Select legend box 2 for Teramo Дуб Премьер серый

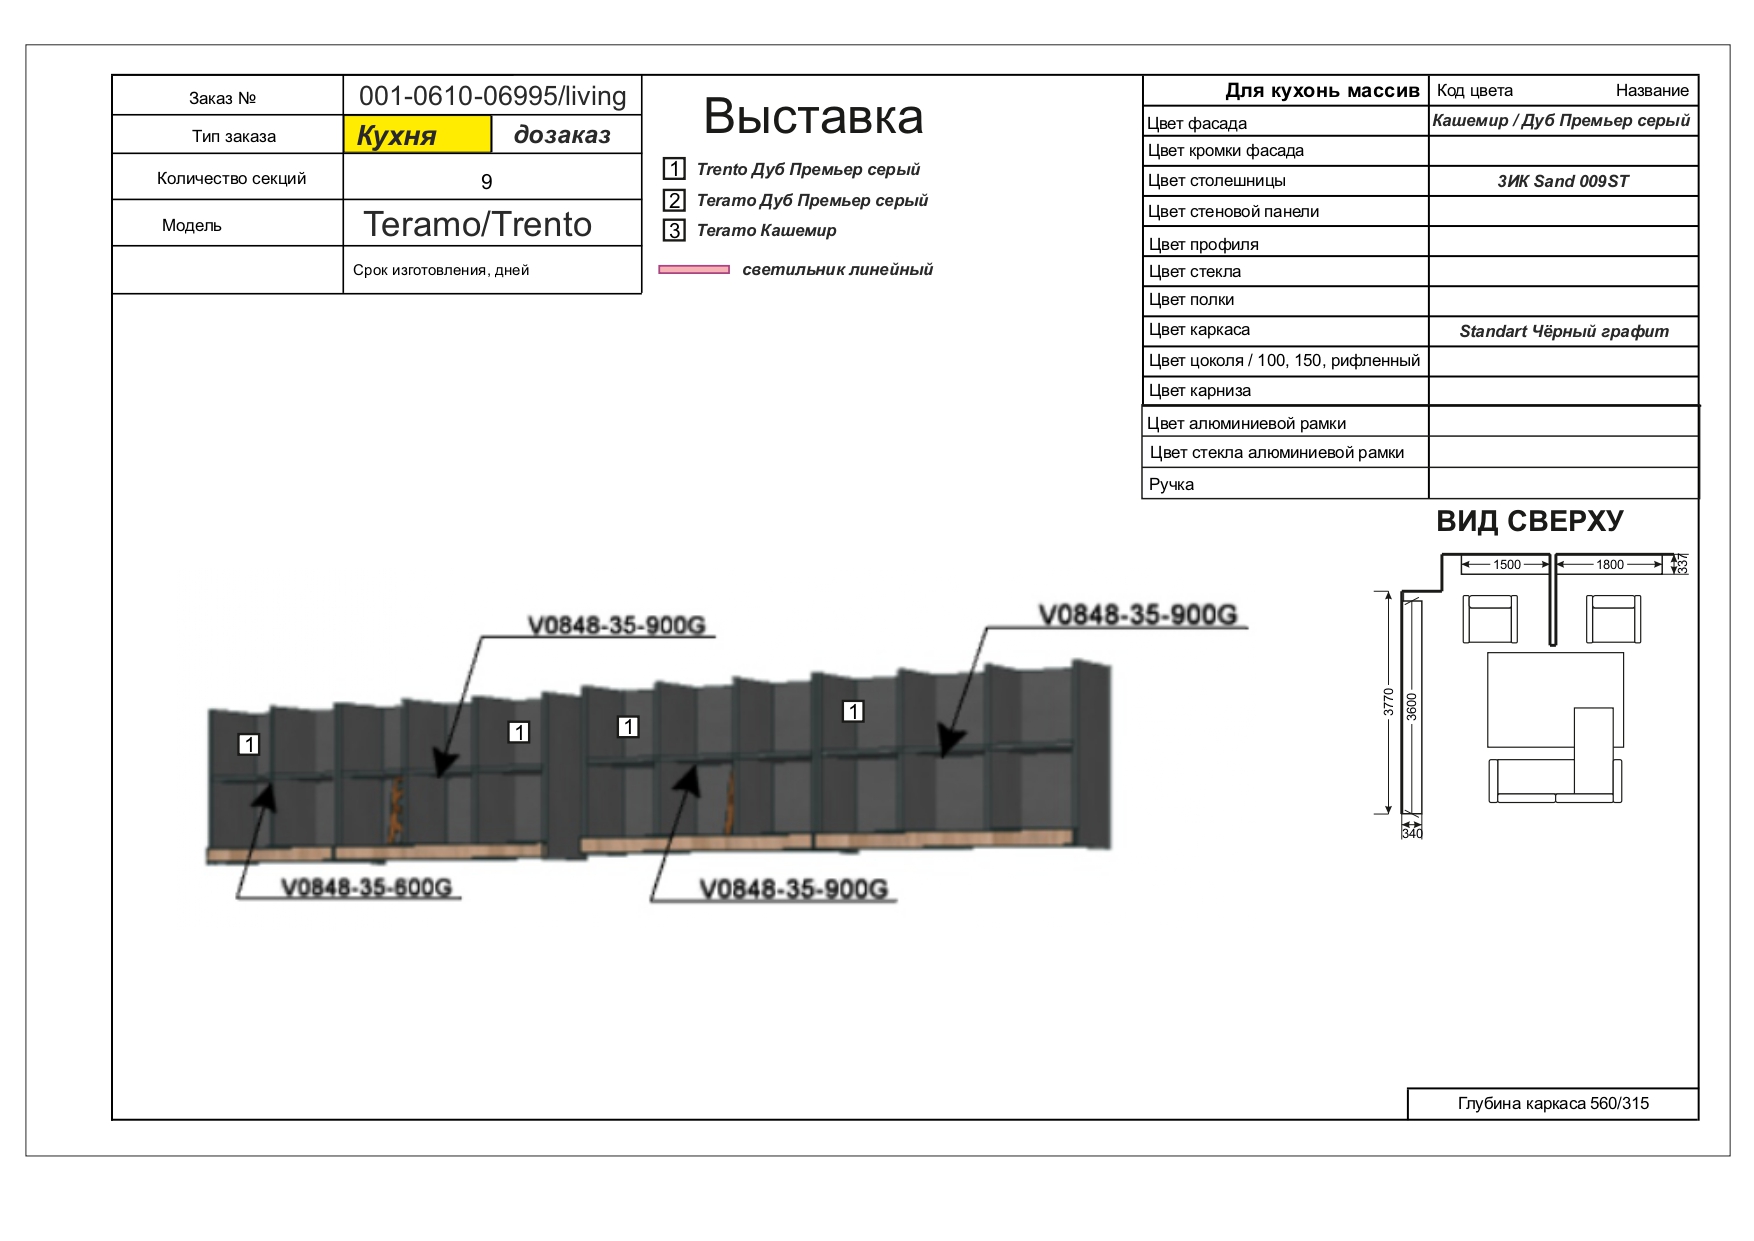point(674,200)
